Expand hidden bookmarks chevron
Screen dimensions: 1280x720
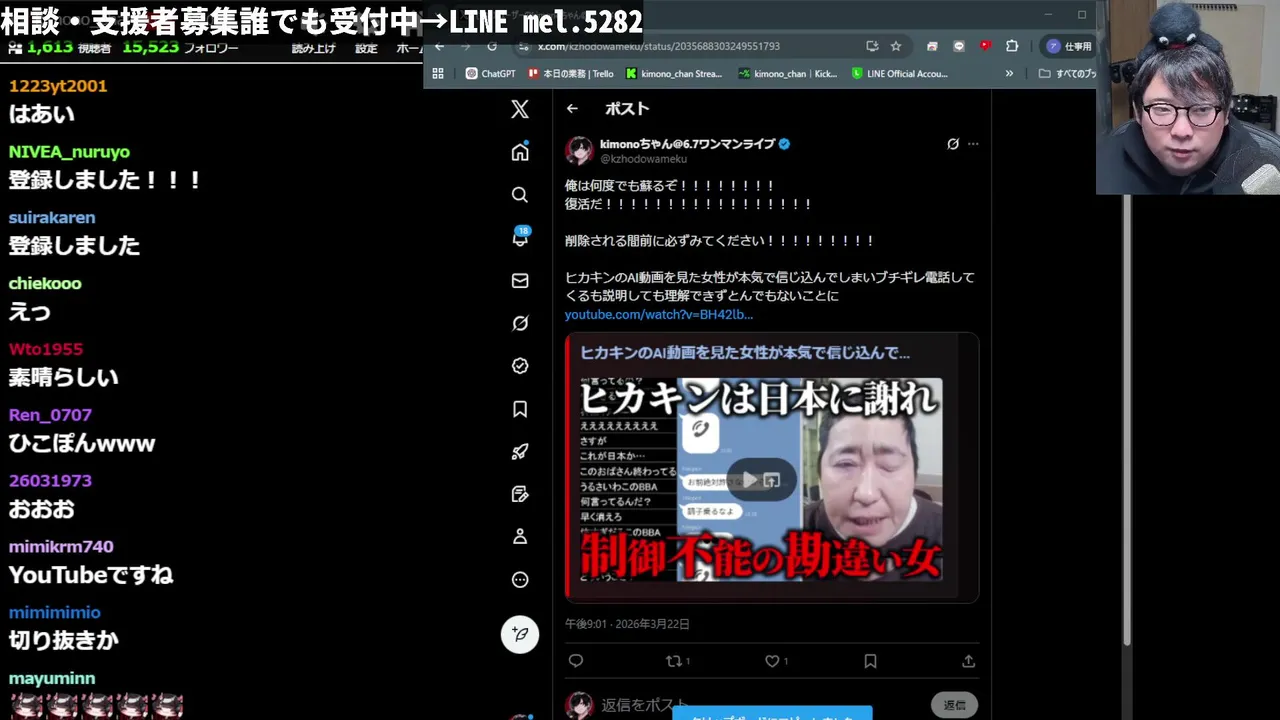pos(1009,73)
